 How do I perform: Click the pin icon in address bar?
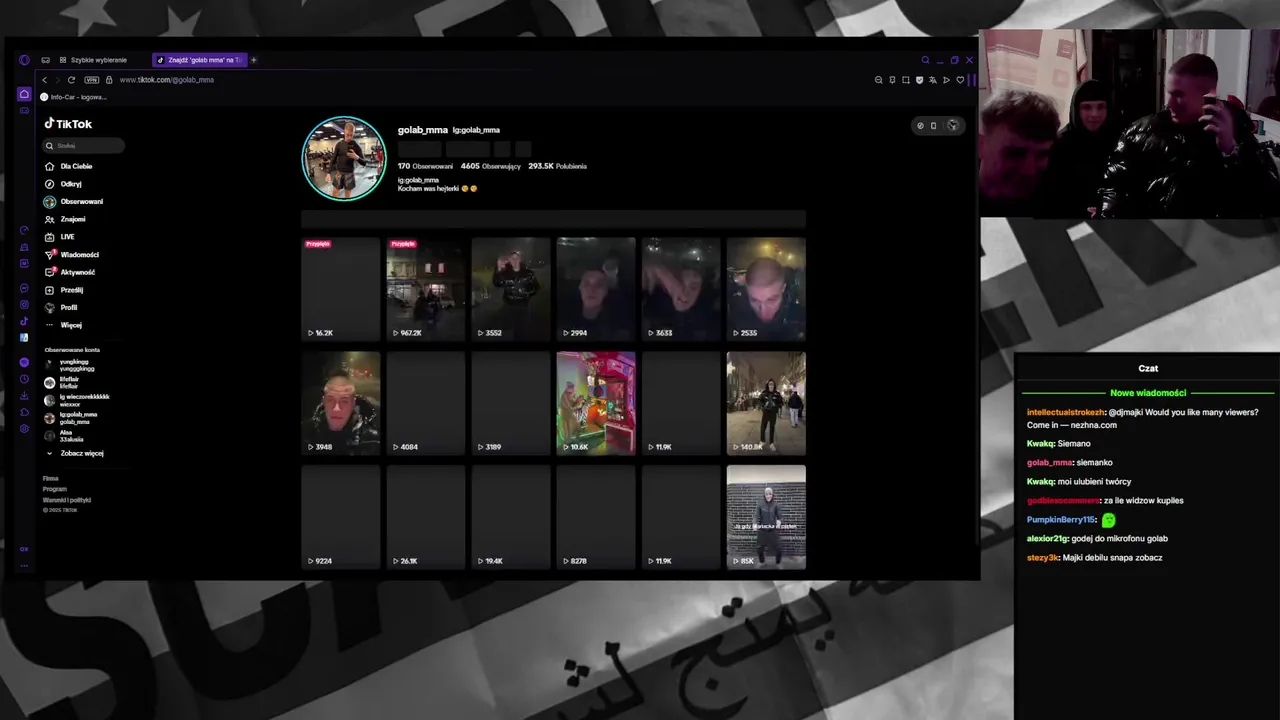(x=892, y=80)
